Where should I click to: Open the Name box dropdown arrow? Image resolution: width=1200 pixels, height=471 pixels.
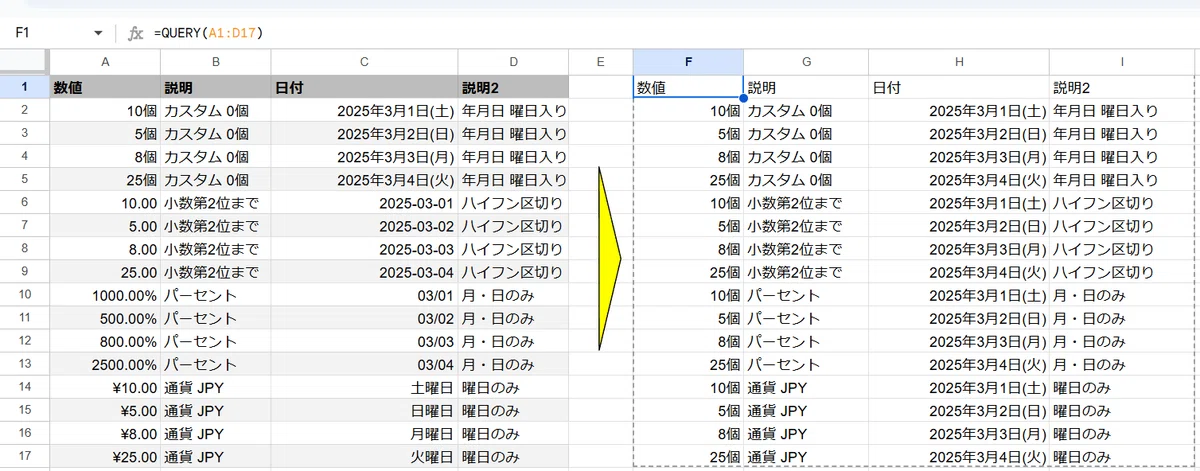click(x=97, y=33)
